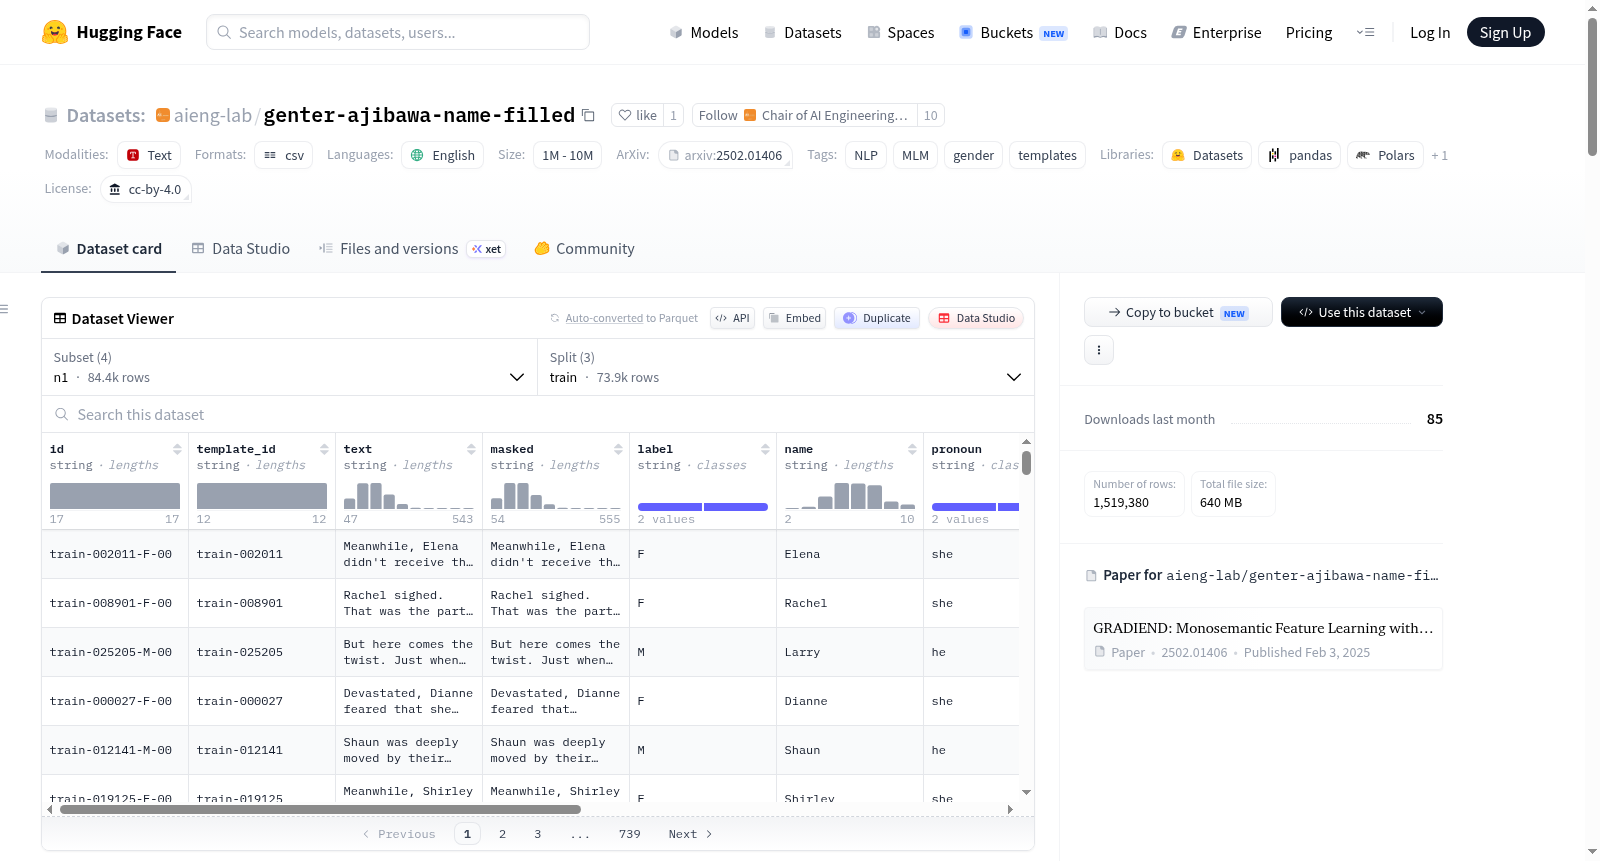This screenshot has width=1600, height=861.
Task: Open the Spaces menu item
Action: click(x=901, y=33)
